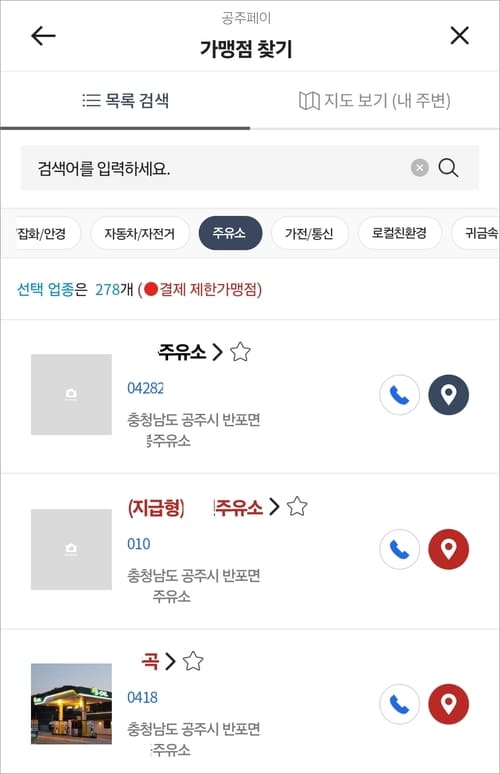The width and height of the screenshot is (500, 774).
Task: Expand third listing details chevron
Action: (170, 661)
